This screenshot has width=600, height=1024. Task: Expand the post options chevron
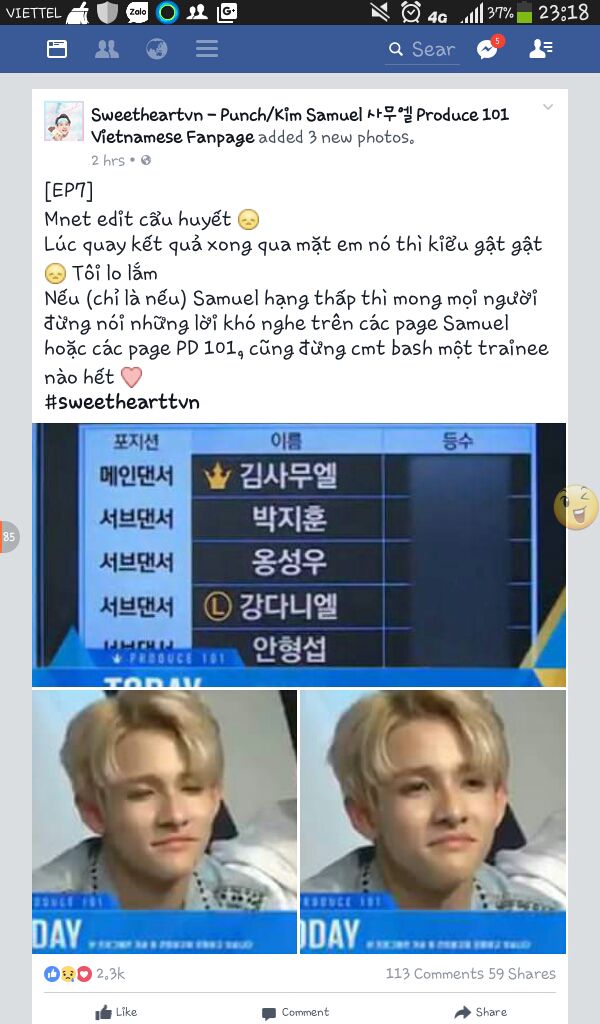click(548, 107)
